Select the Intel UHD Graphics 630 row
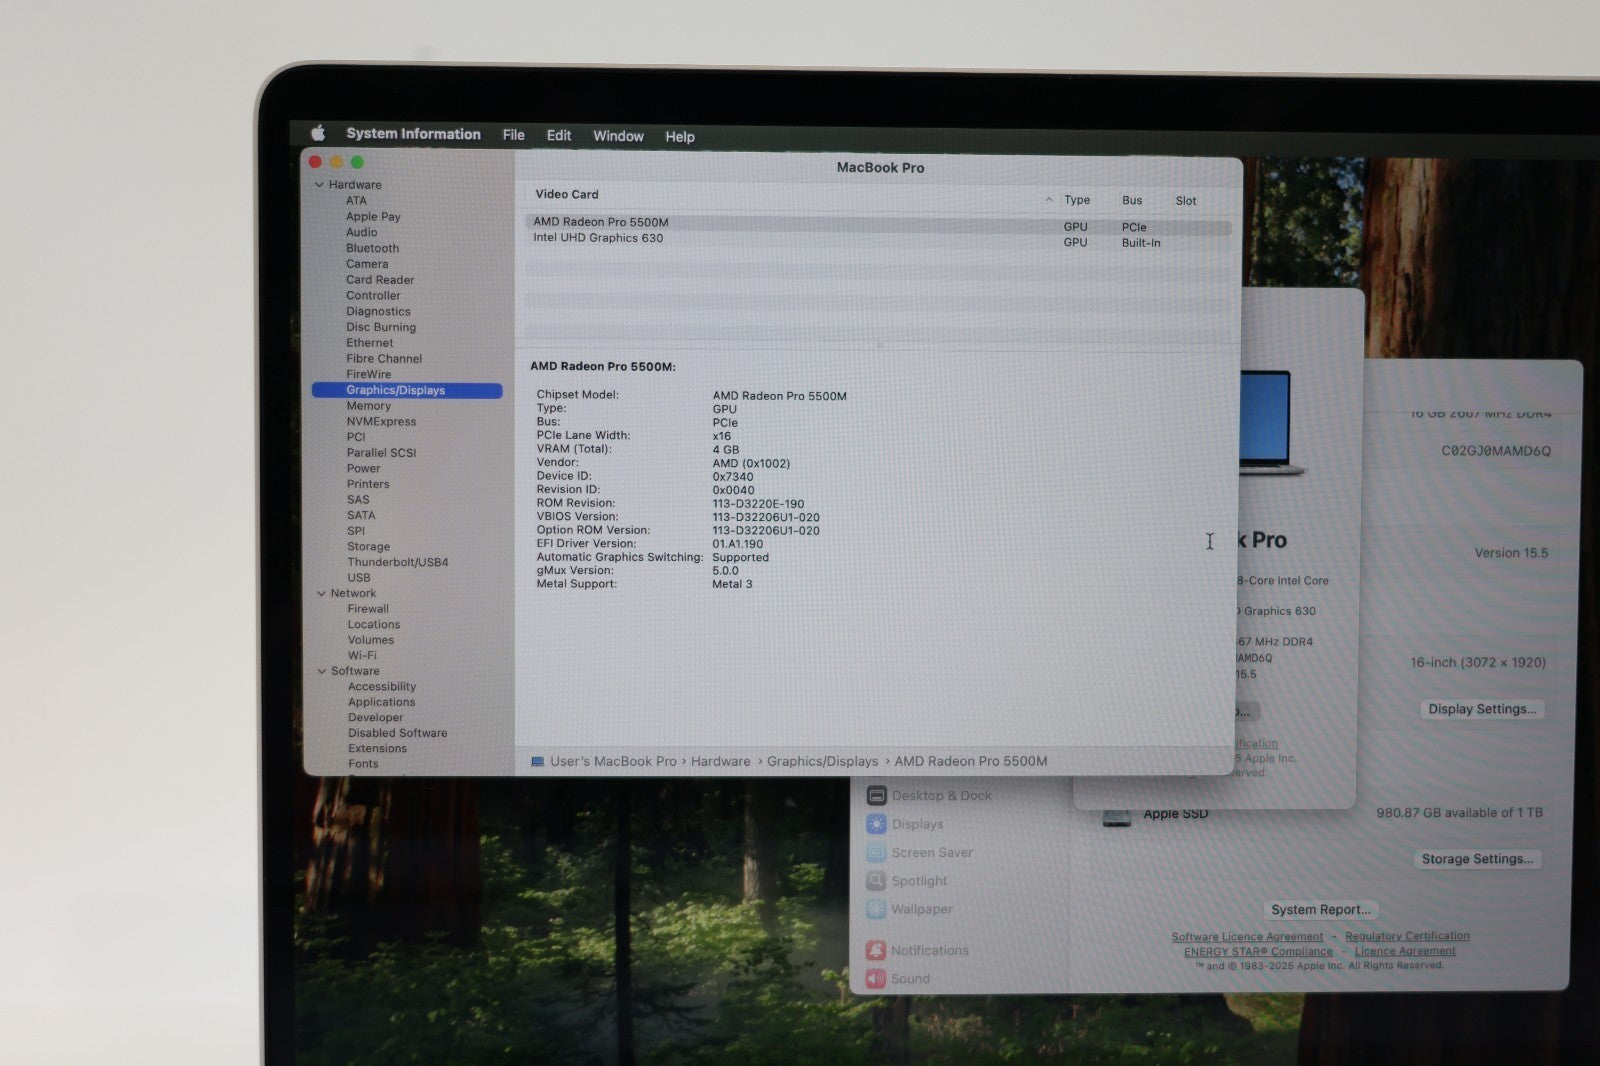 pyautogui.click(x=878, y=240)
